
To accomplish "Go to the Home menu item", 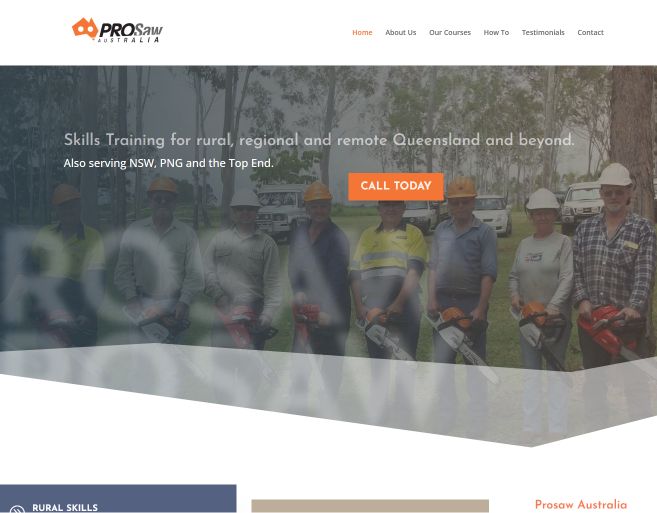I will 362,32.
